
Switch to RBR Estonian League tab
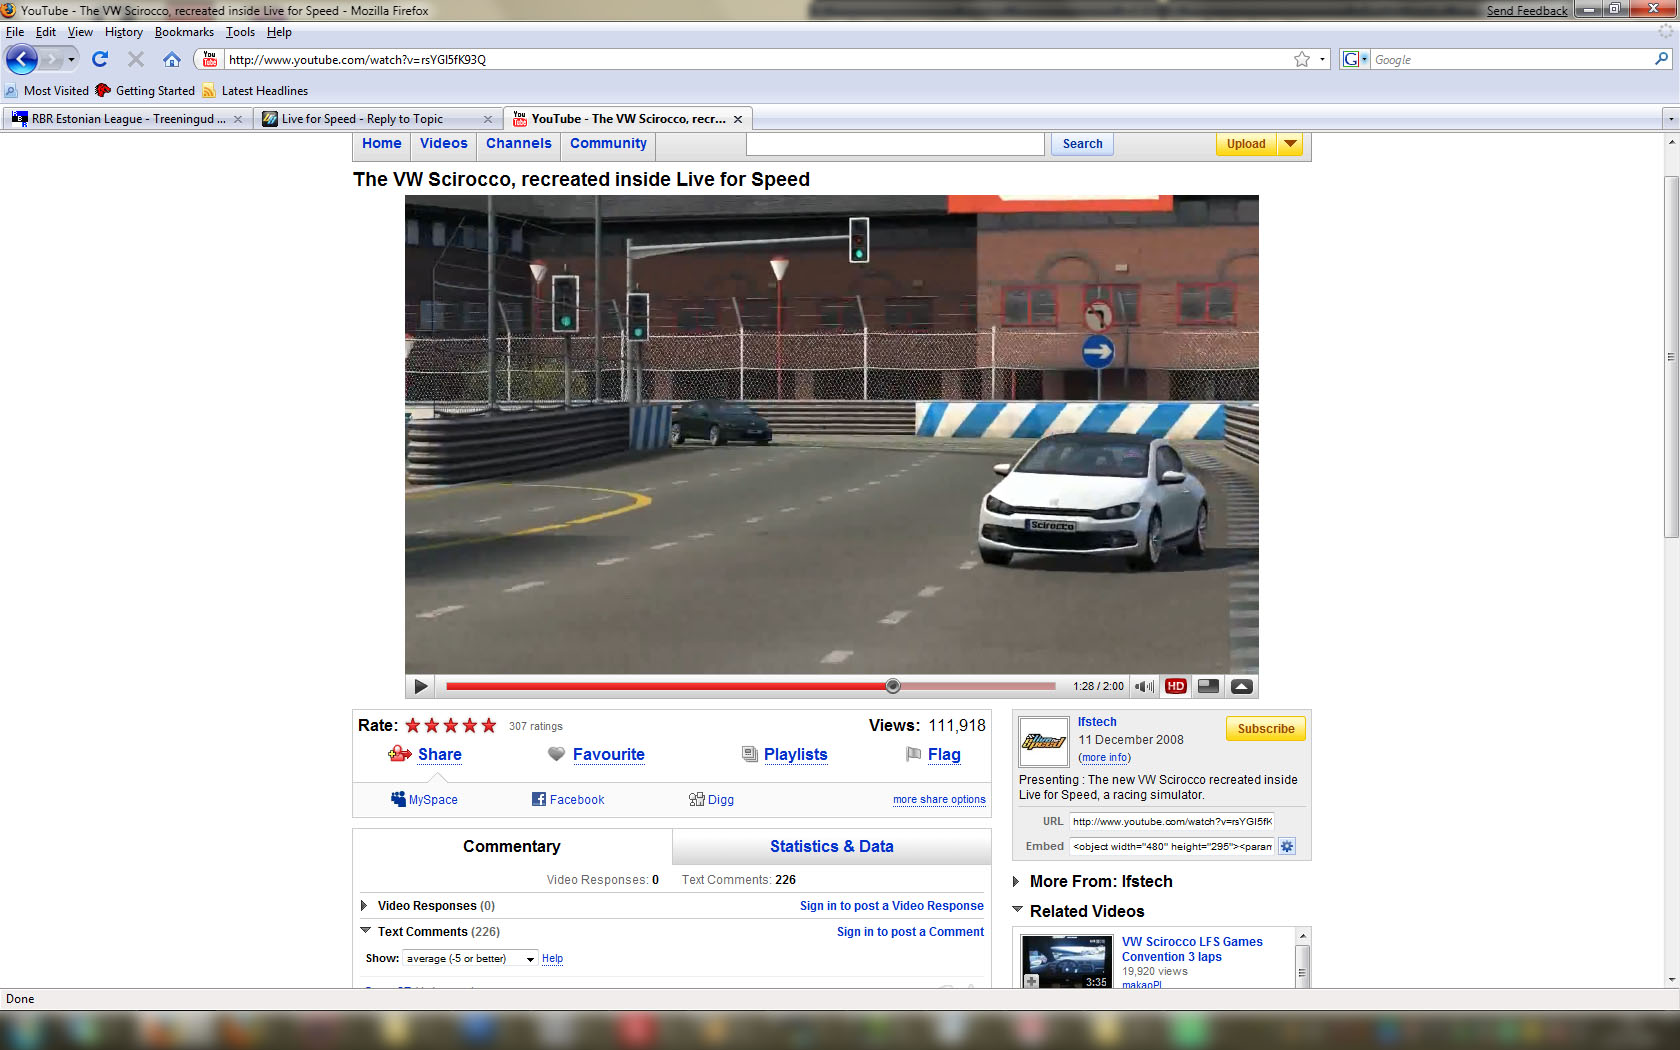pos(127,119)
